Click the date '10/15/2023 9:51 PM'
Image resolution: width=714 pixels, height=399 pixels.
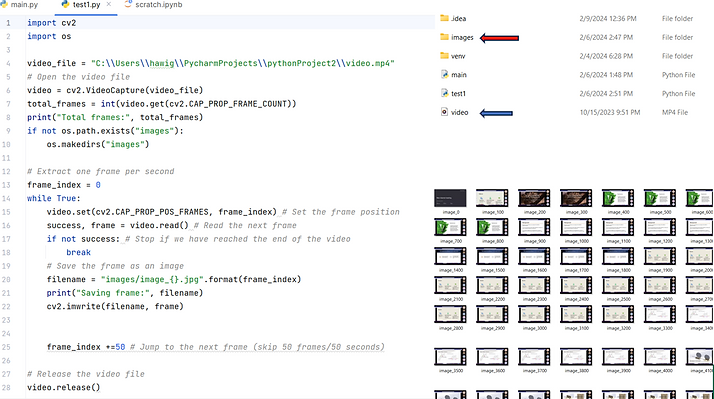coord(610,112)
